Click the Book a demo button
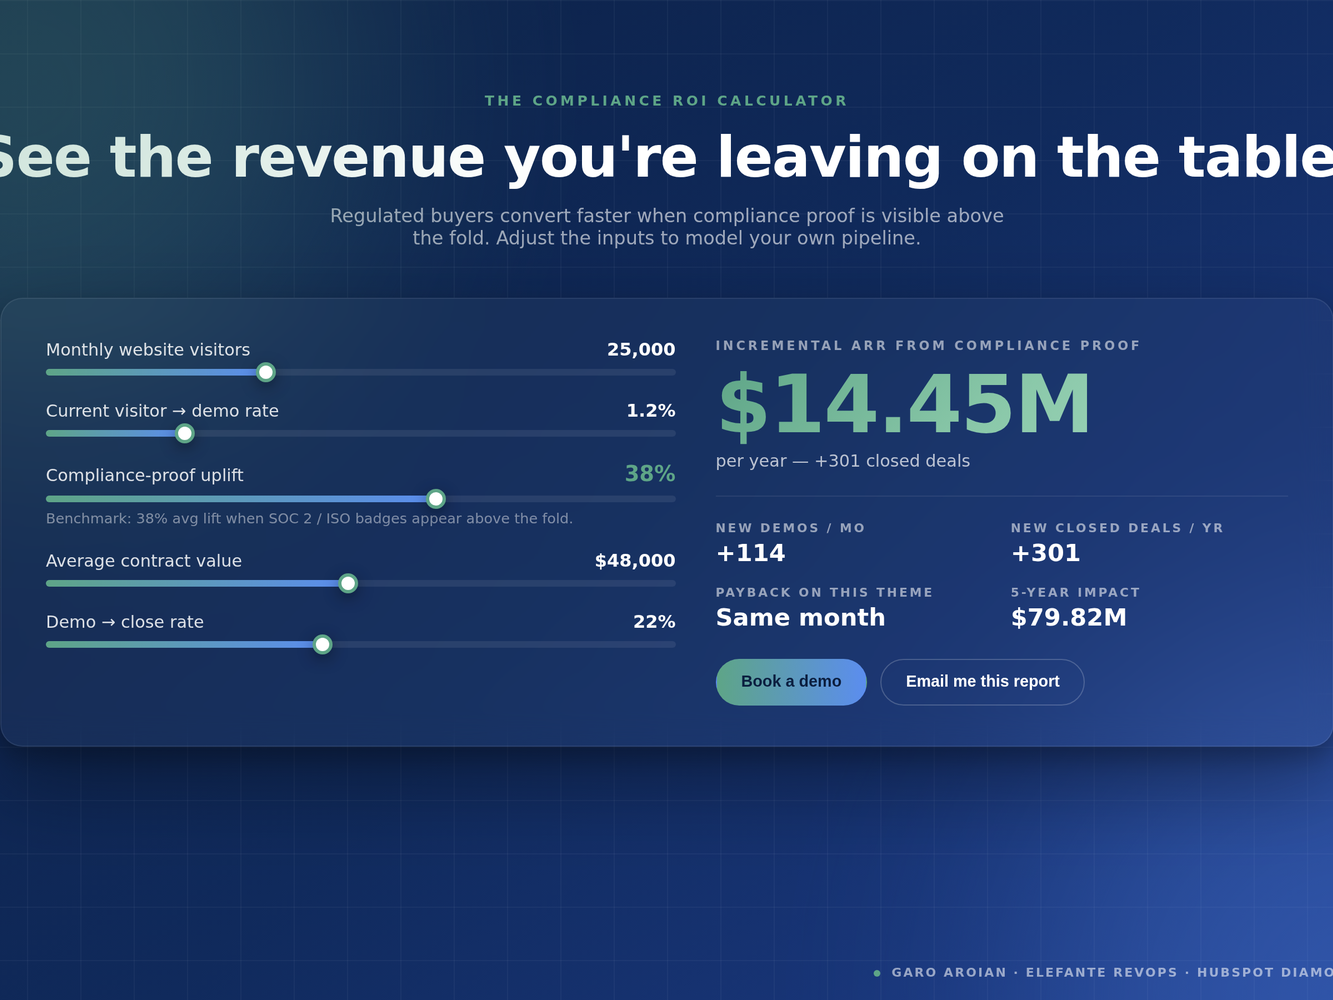 point(791,682)
